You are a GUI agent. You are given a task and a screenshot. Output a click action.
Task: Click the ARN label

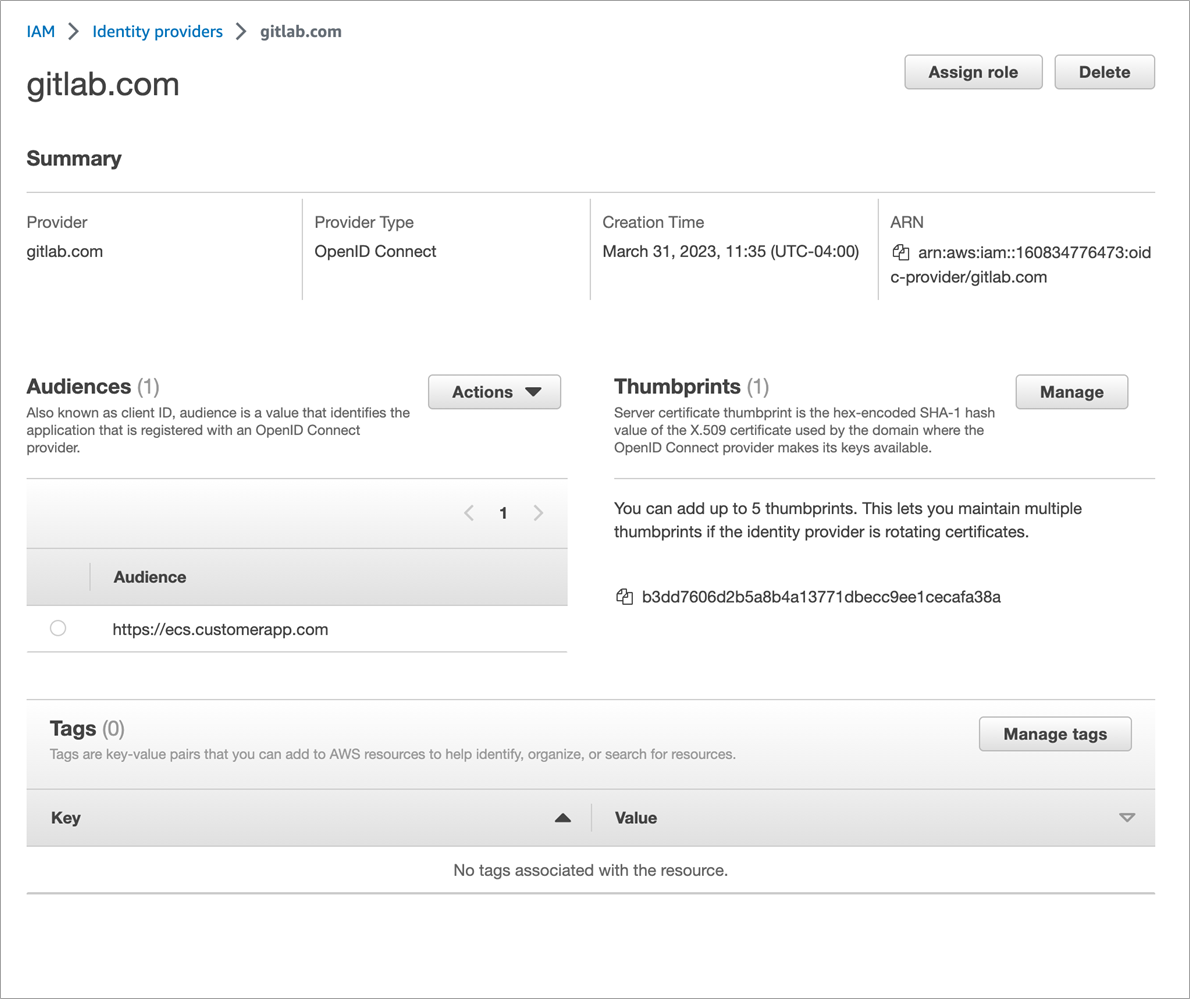click(907, 222)
